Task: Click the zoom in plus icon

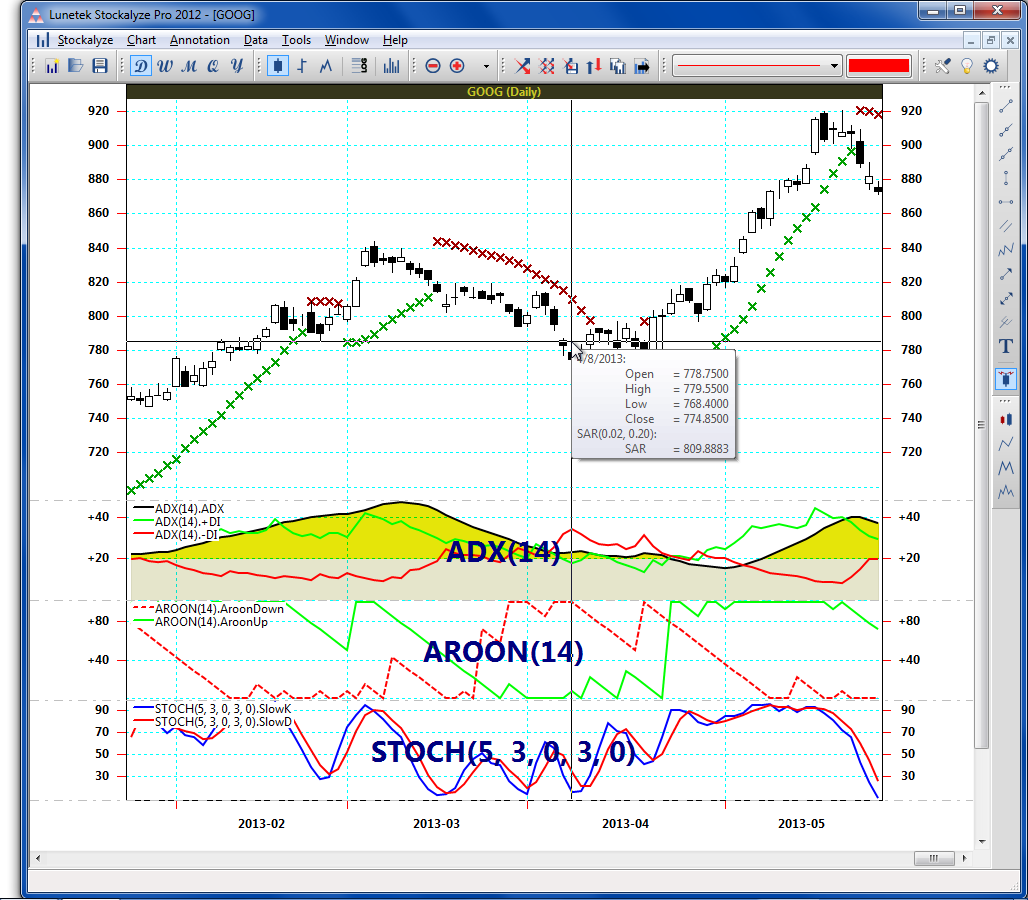Action: point(457,66)
